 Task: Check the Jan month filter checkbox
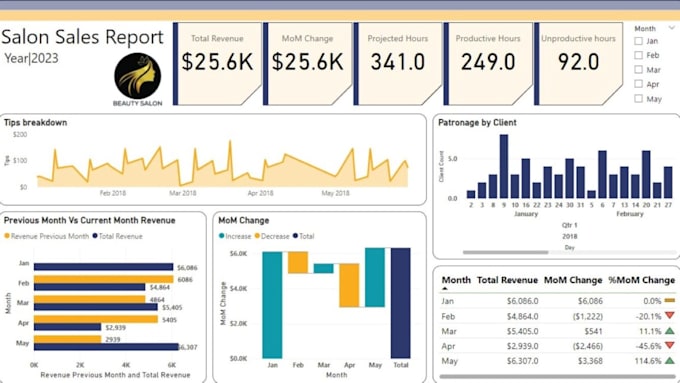coord(638,41)
